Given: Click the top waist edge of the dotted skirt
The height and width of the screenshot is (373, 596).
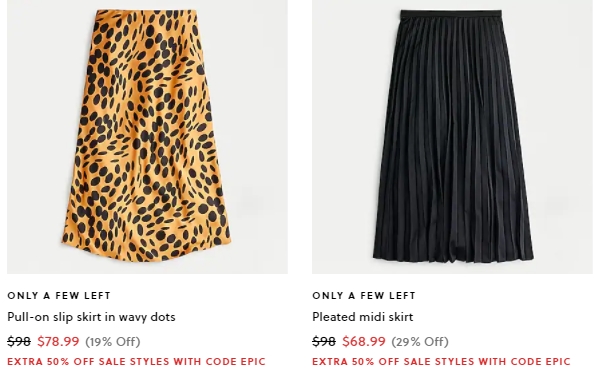Looking at the screenshot, I should click(x=146, y=12).
